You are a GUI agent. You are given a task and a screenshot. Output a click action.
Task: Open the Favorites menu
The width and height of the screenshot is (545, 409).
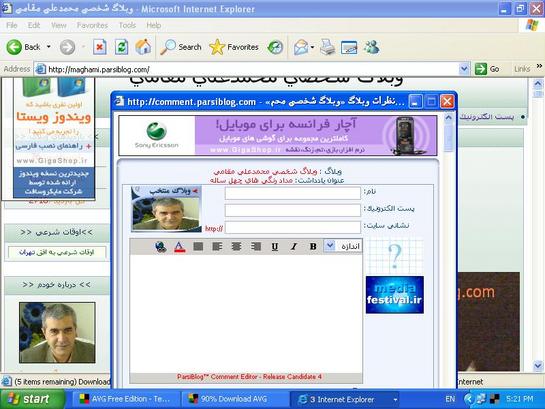(92, 25)
